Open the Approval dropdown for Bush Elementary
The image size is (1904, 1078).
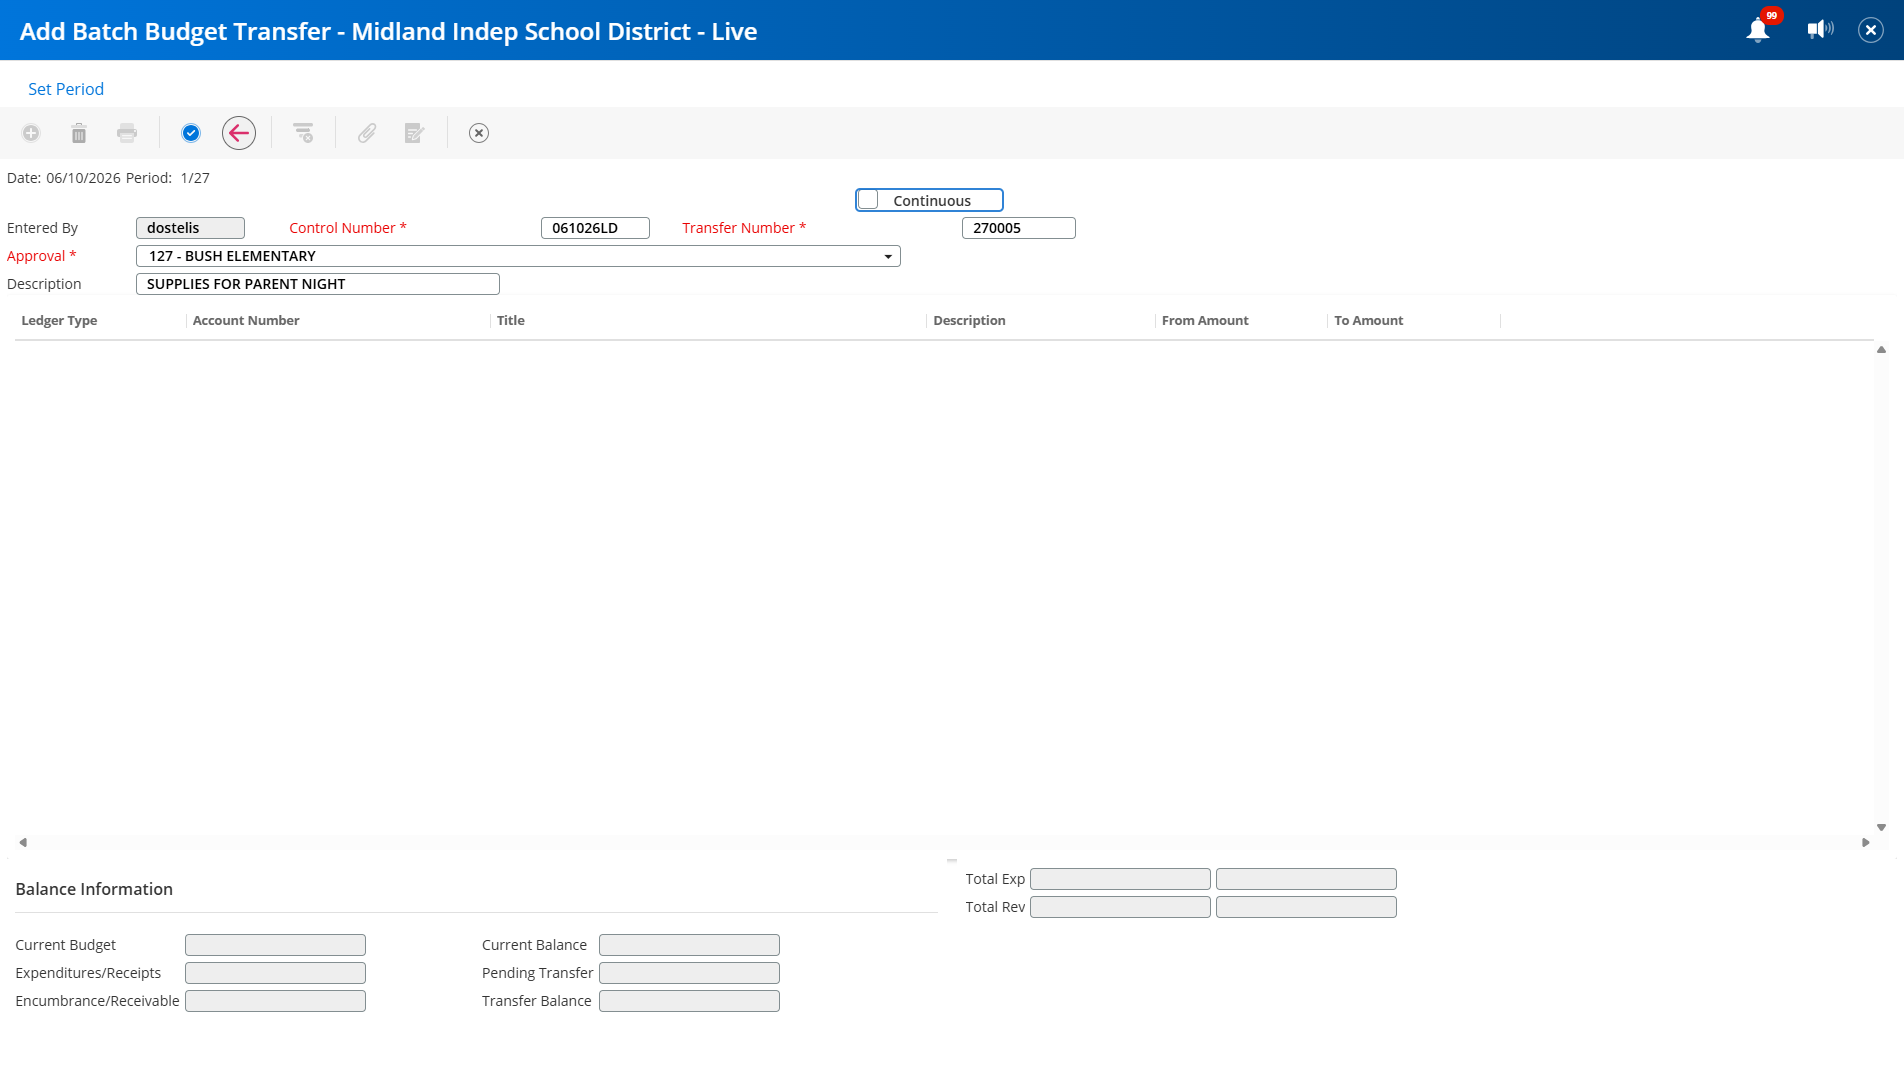tap(518, 256)
